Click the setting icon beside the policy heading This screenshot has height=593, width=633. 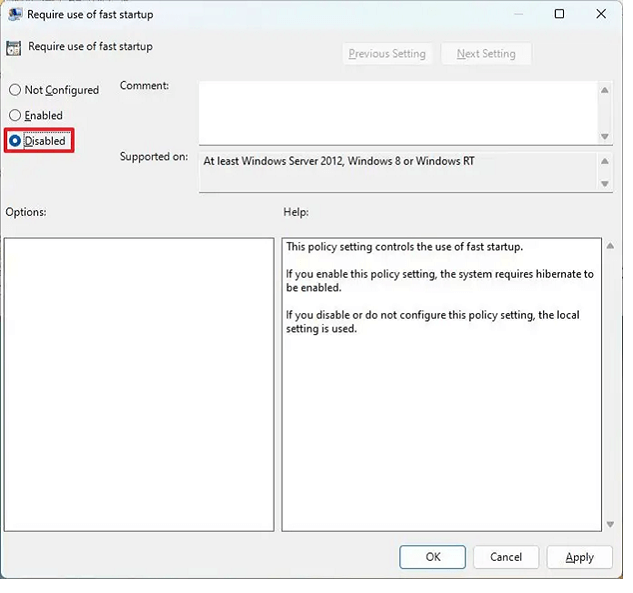(x=14, y=47)
